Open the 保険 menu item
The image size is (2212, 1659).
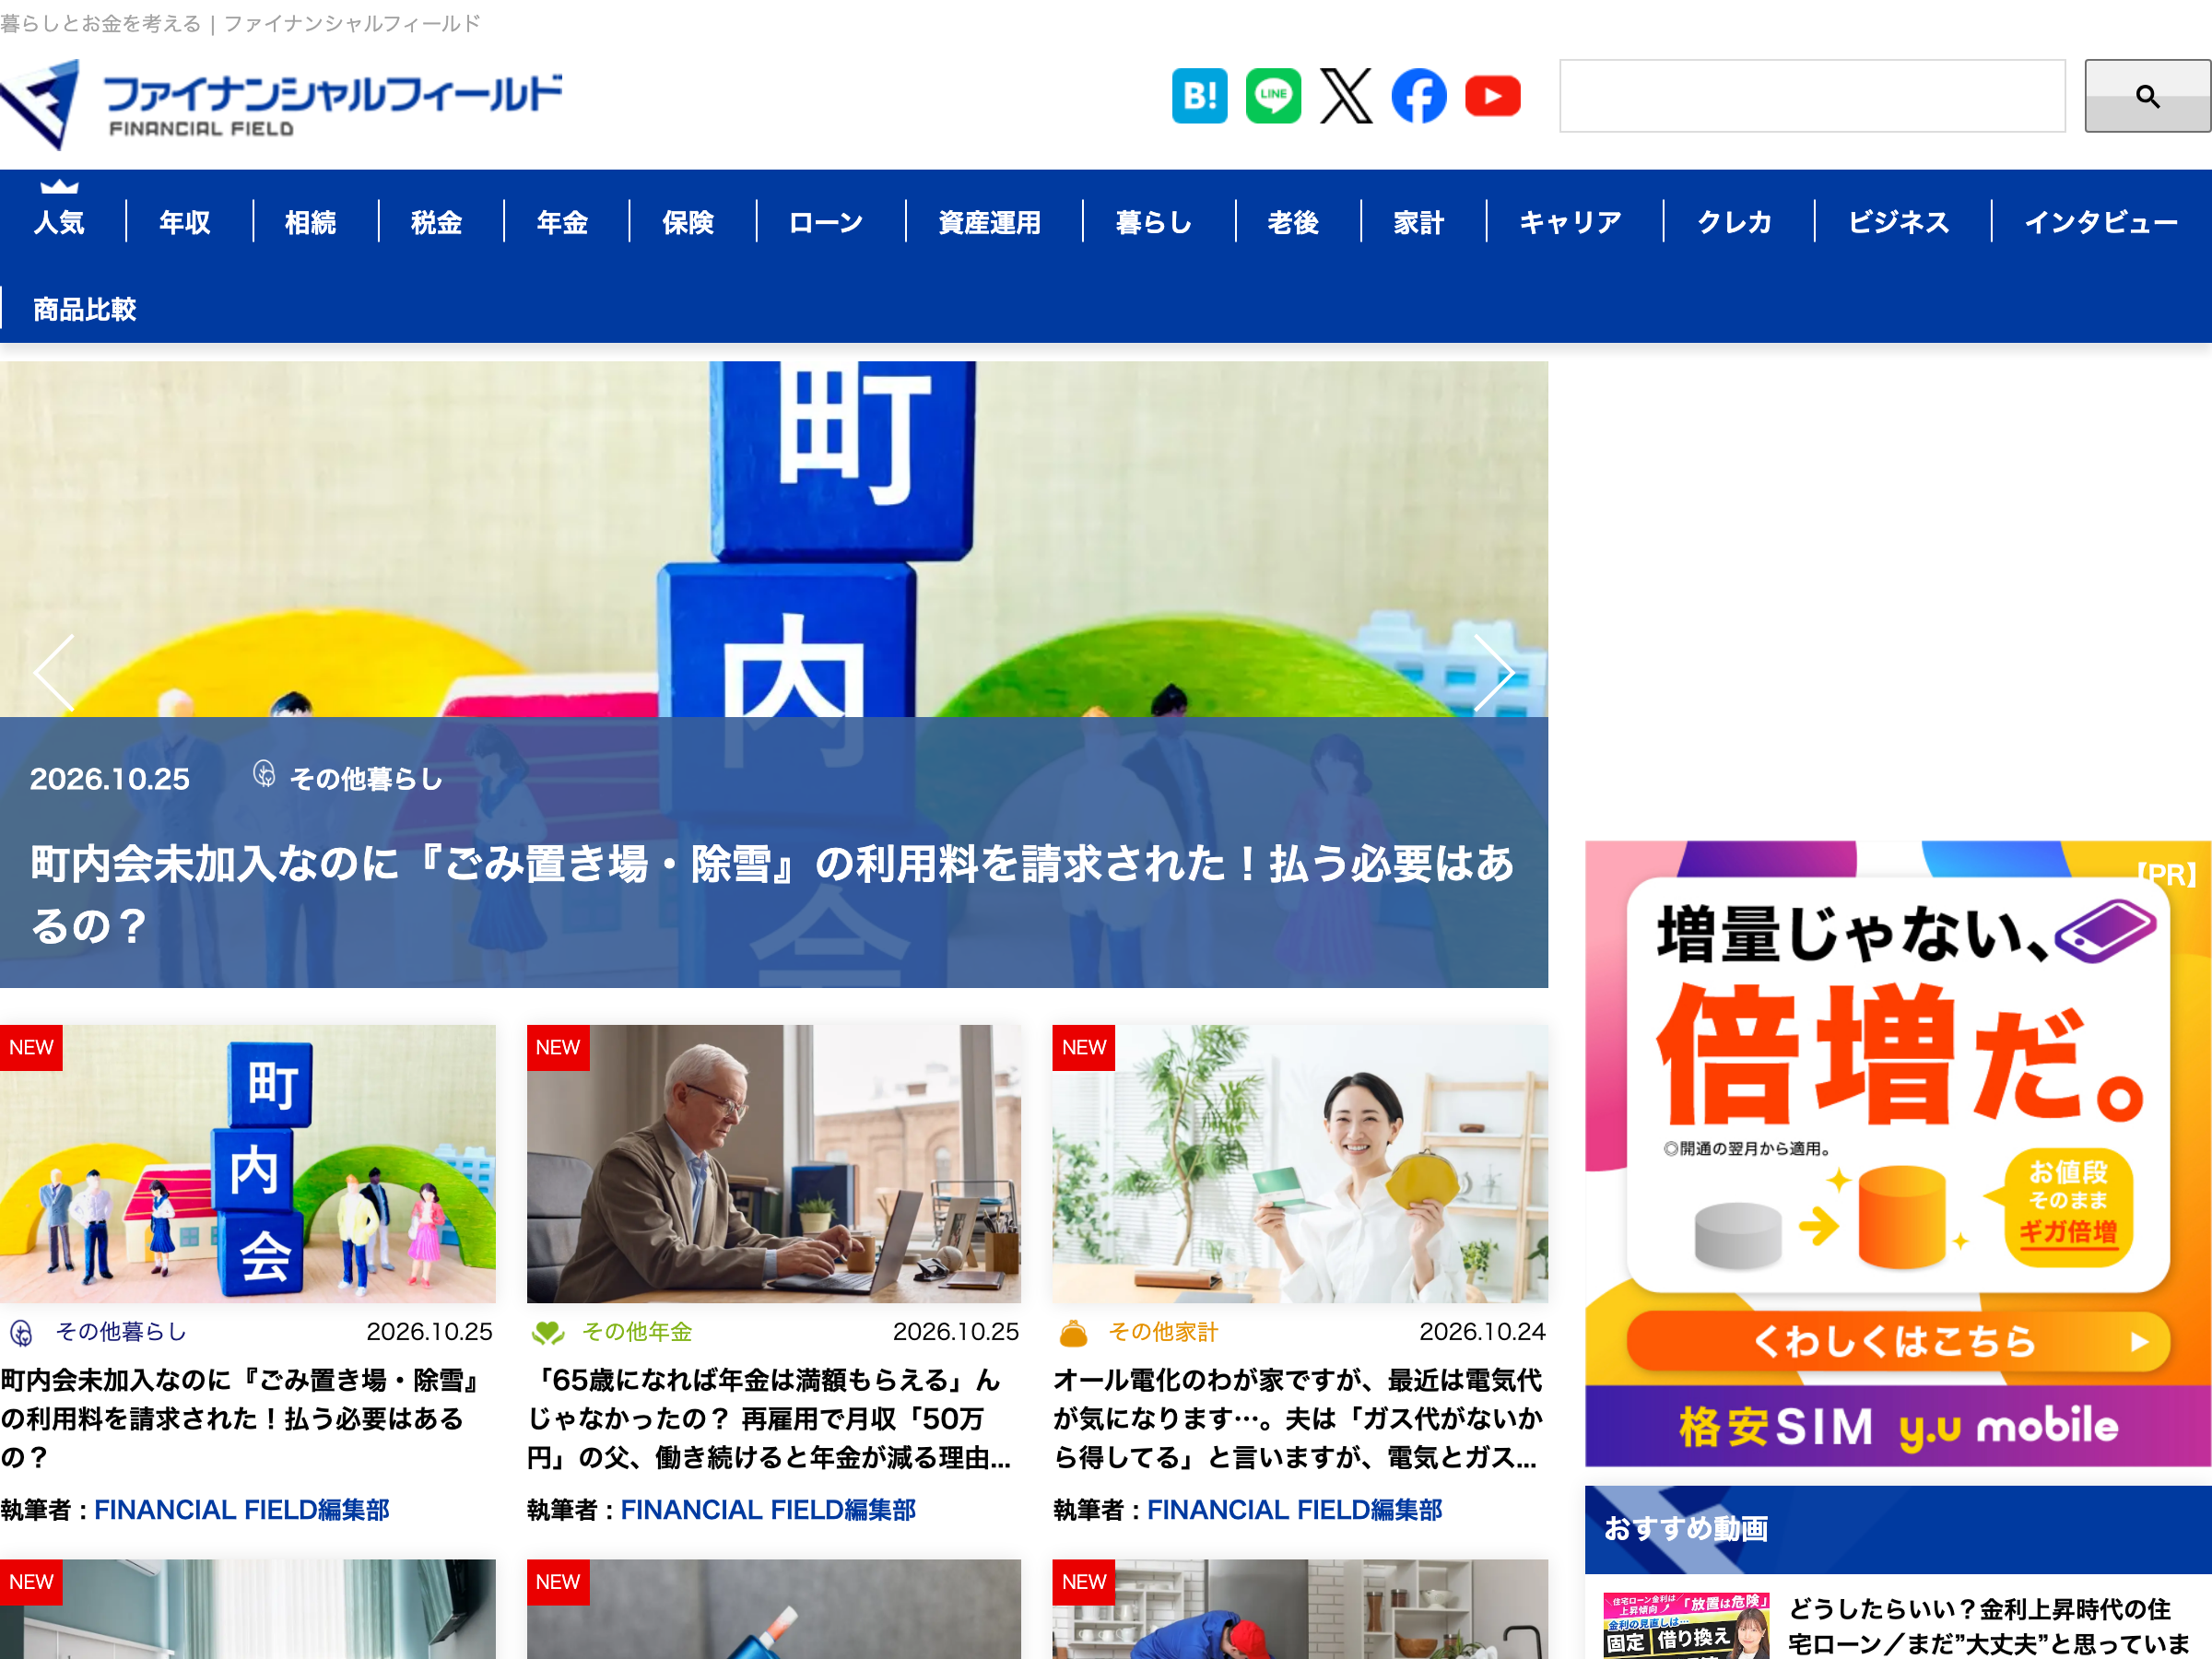(x=689, y=222)
